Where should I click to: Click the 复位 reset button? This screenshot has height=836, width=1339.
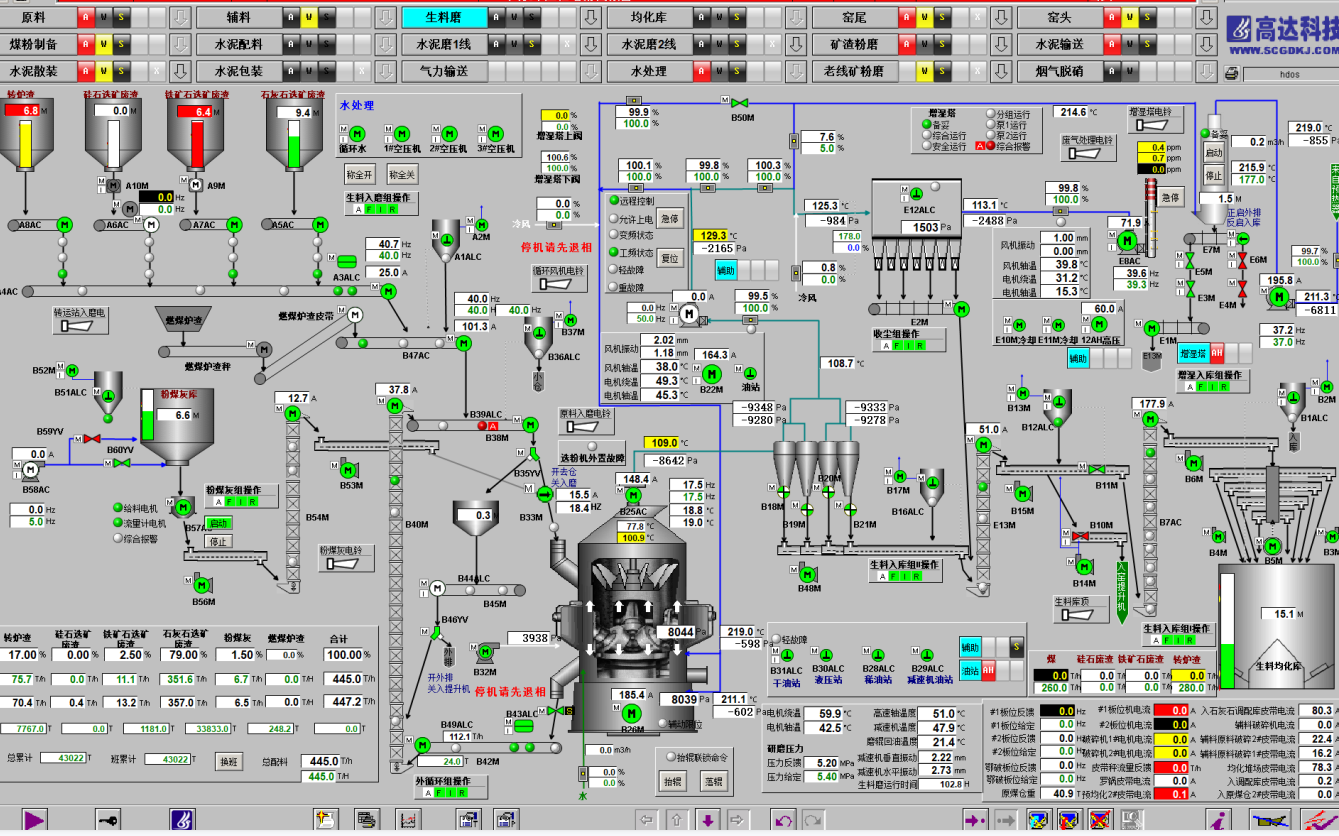click(669, 258)
